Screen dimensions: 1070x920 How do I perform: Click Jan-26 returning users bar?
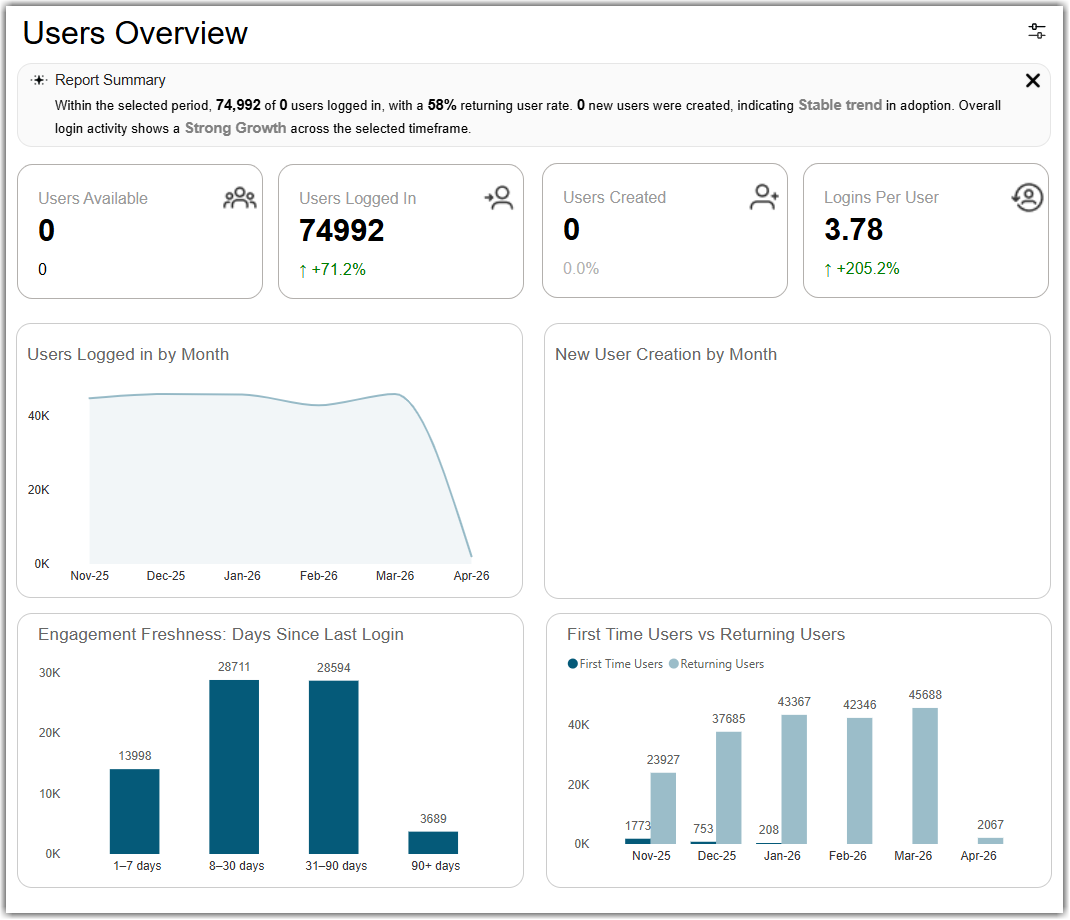pos(794,779)
